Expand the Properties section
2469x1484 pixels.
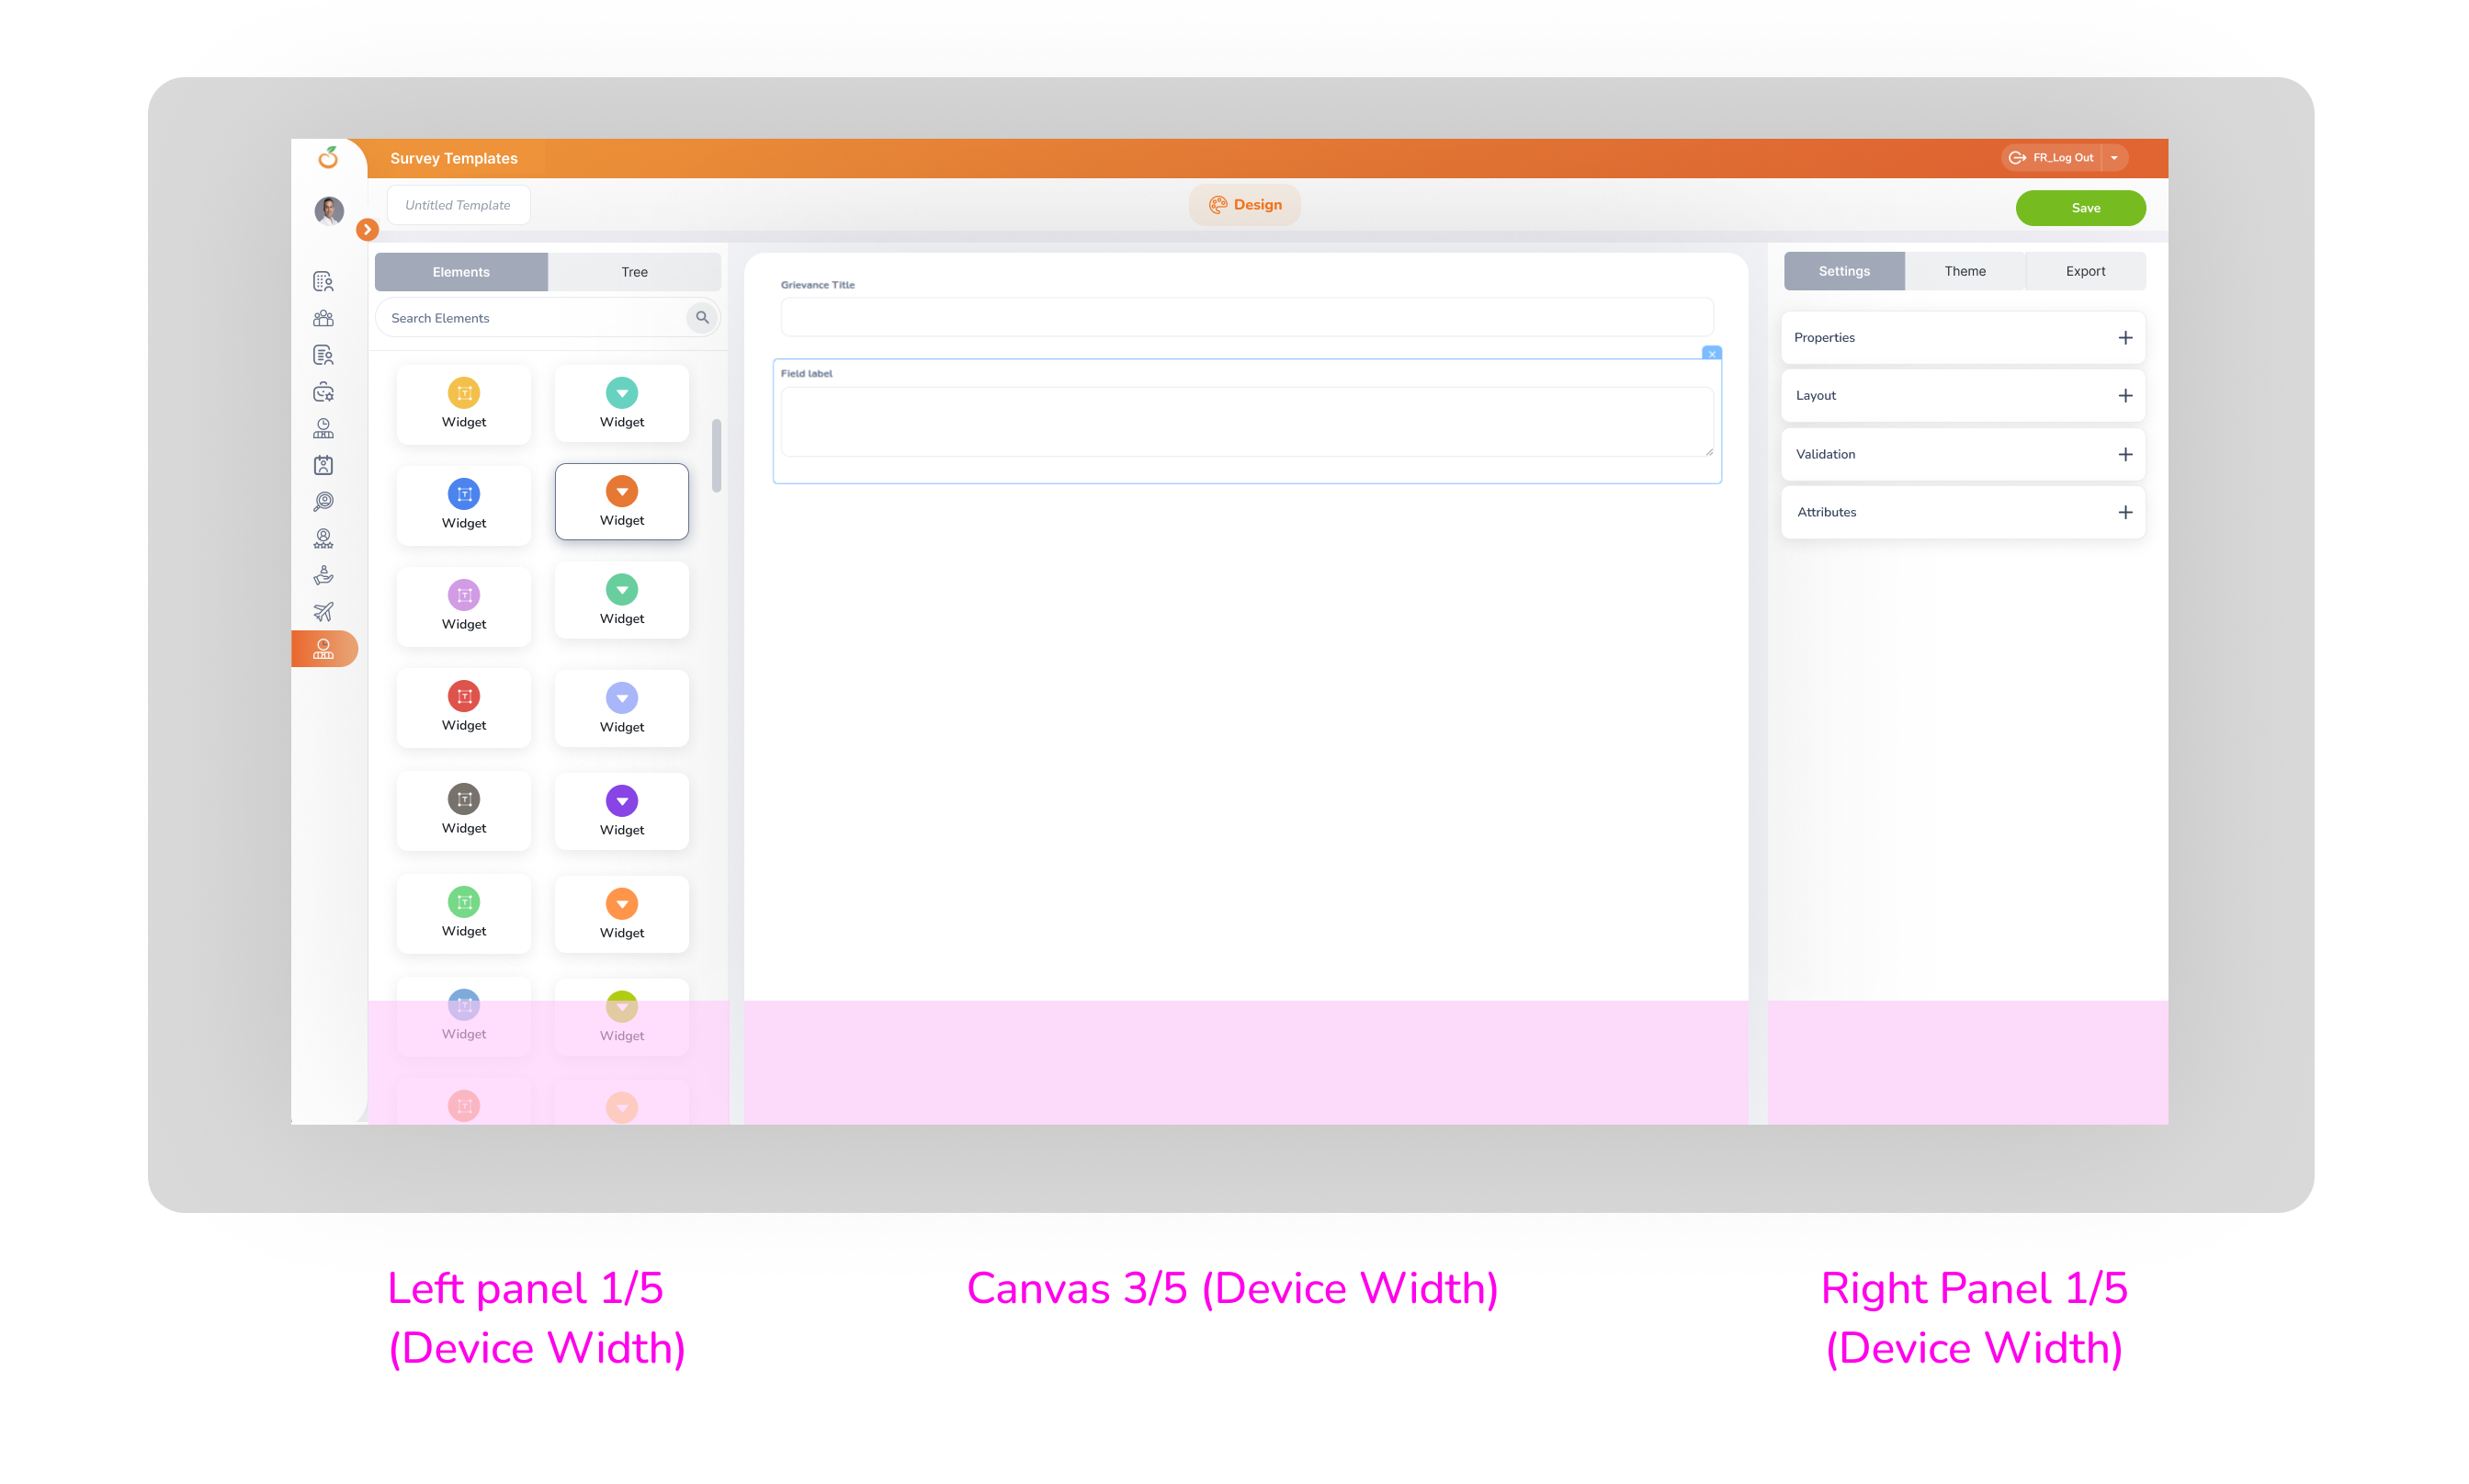(x=1962, y=338)
